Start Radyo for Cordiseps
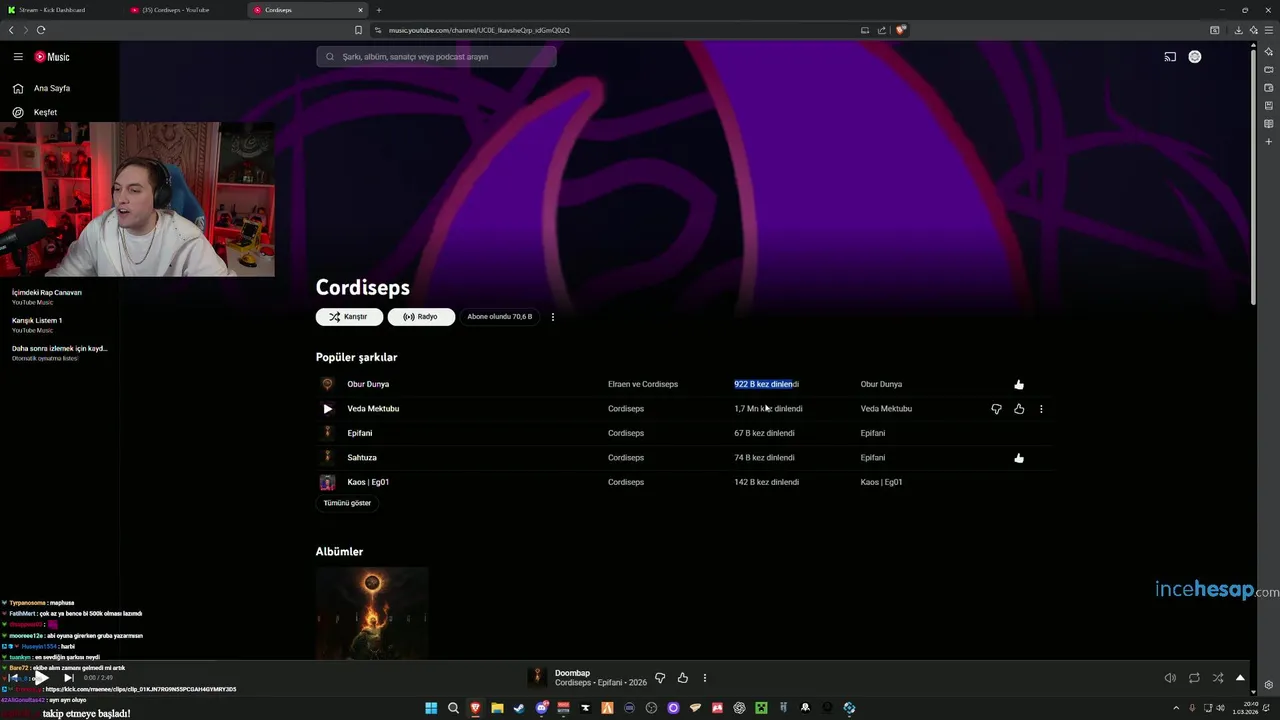1280x720 pixels. pos(421,317)
